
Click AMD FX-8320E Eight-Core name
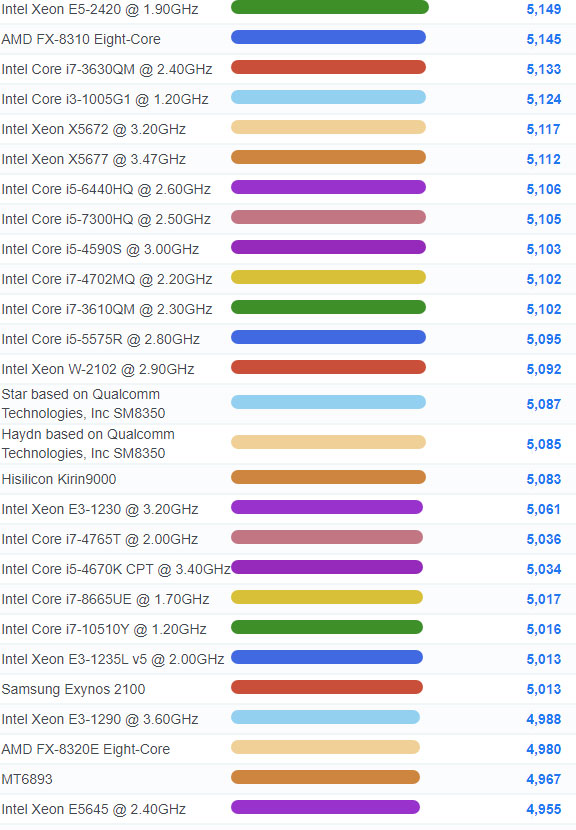86,750
